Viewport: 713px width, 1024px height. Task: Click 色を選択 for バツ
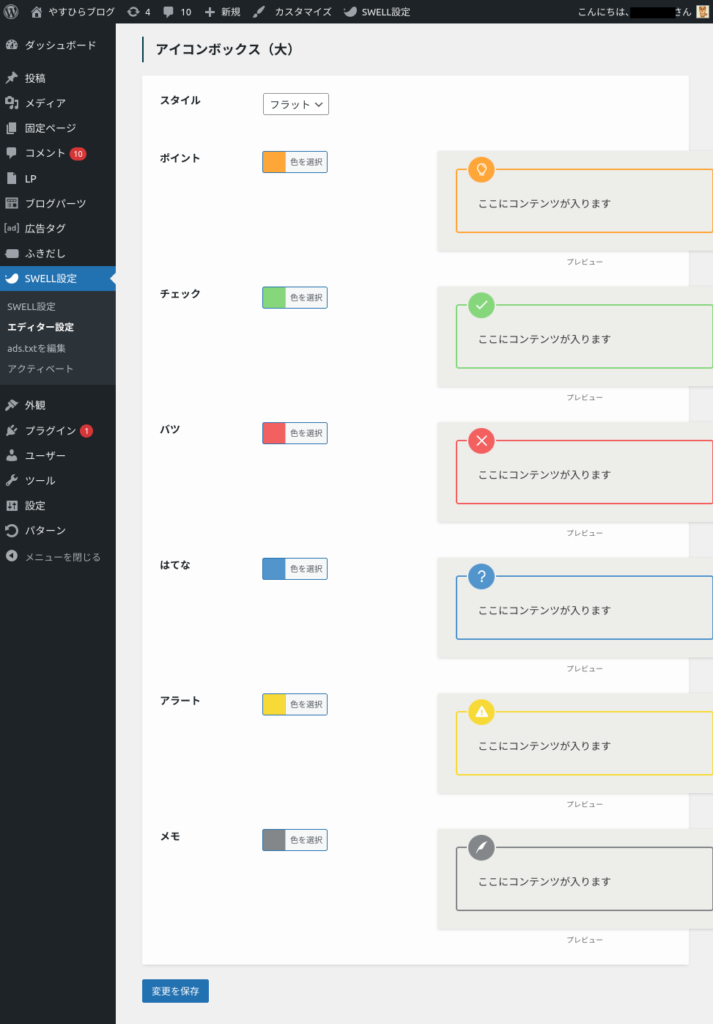306,433
